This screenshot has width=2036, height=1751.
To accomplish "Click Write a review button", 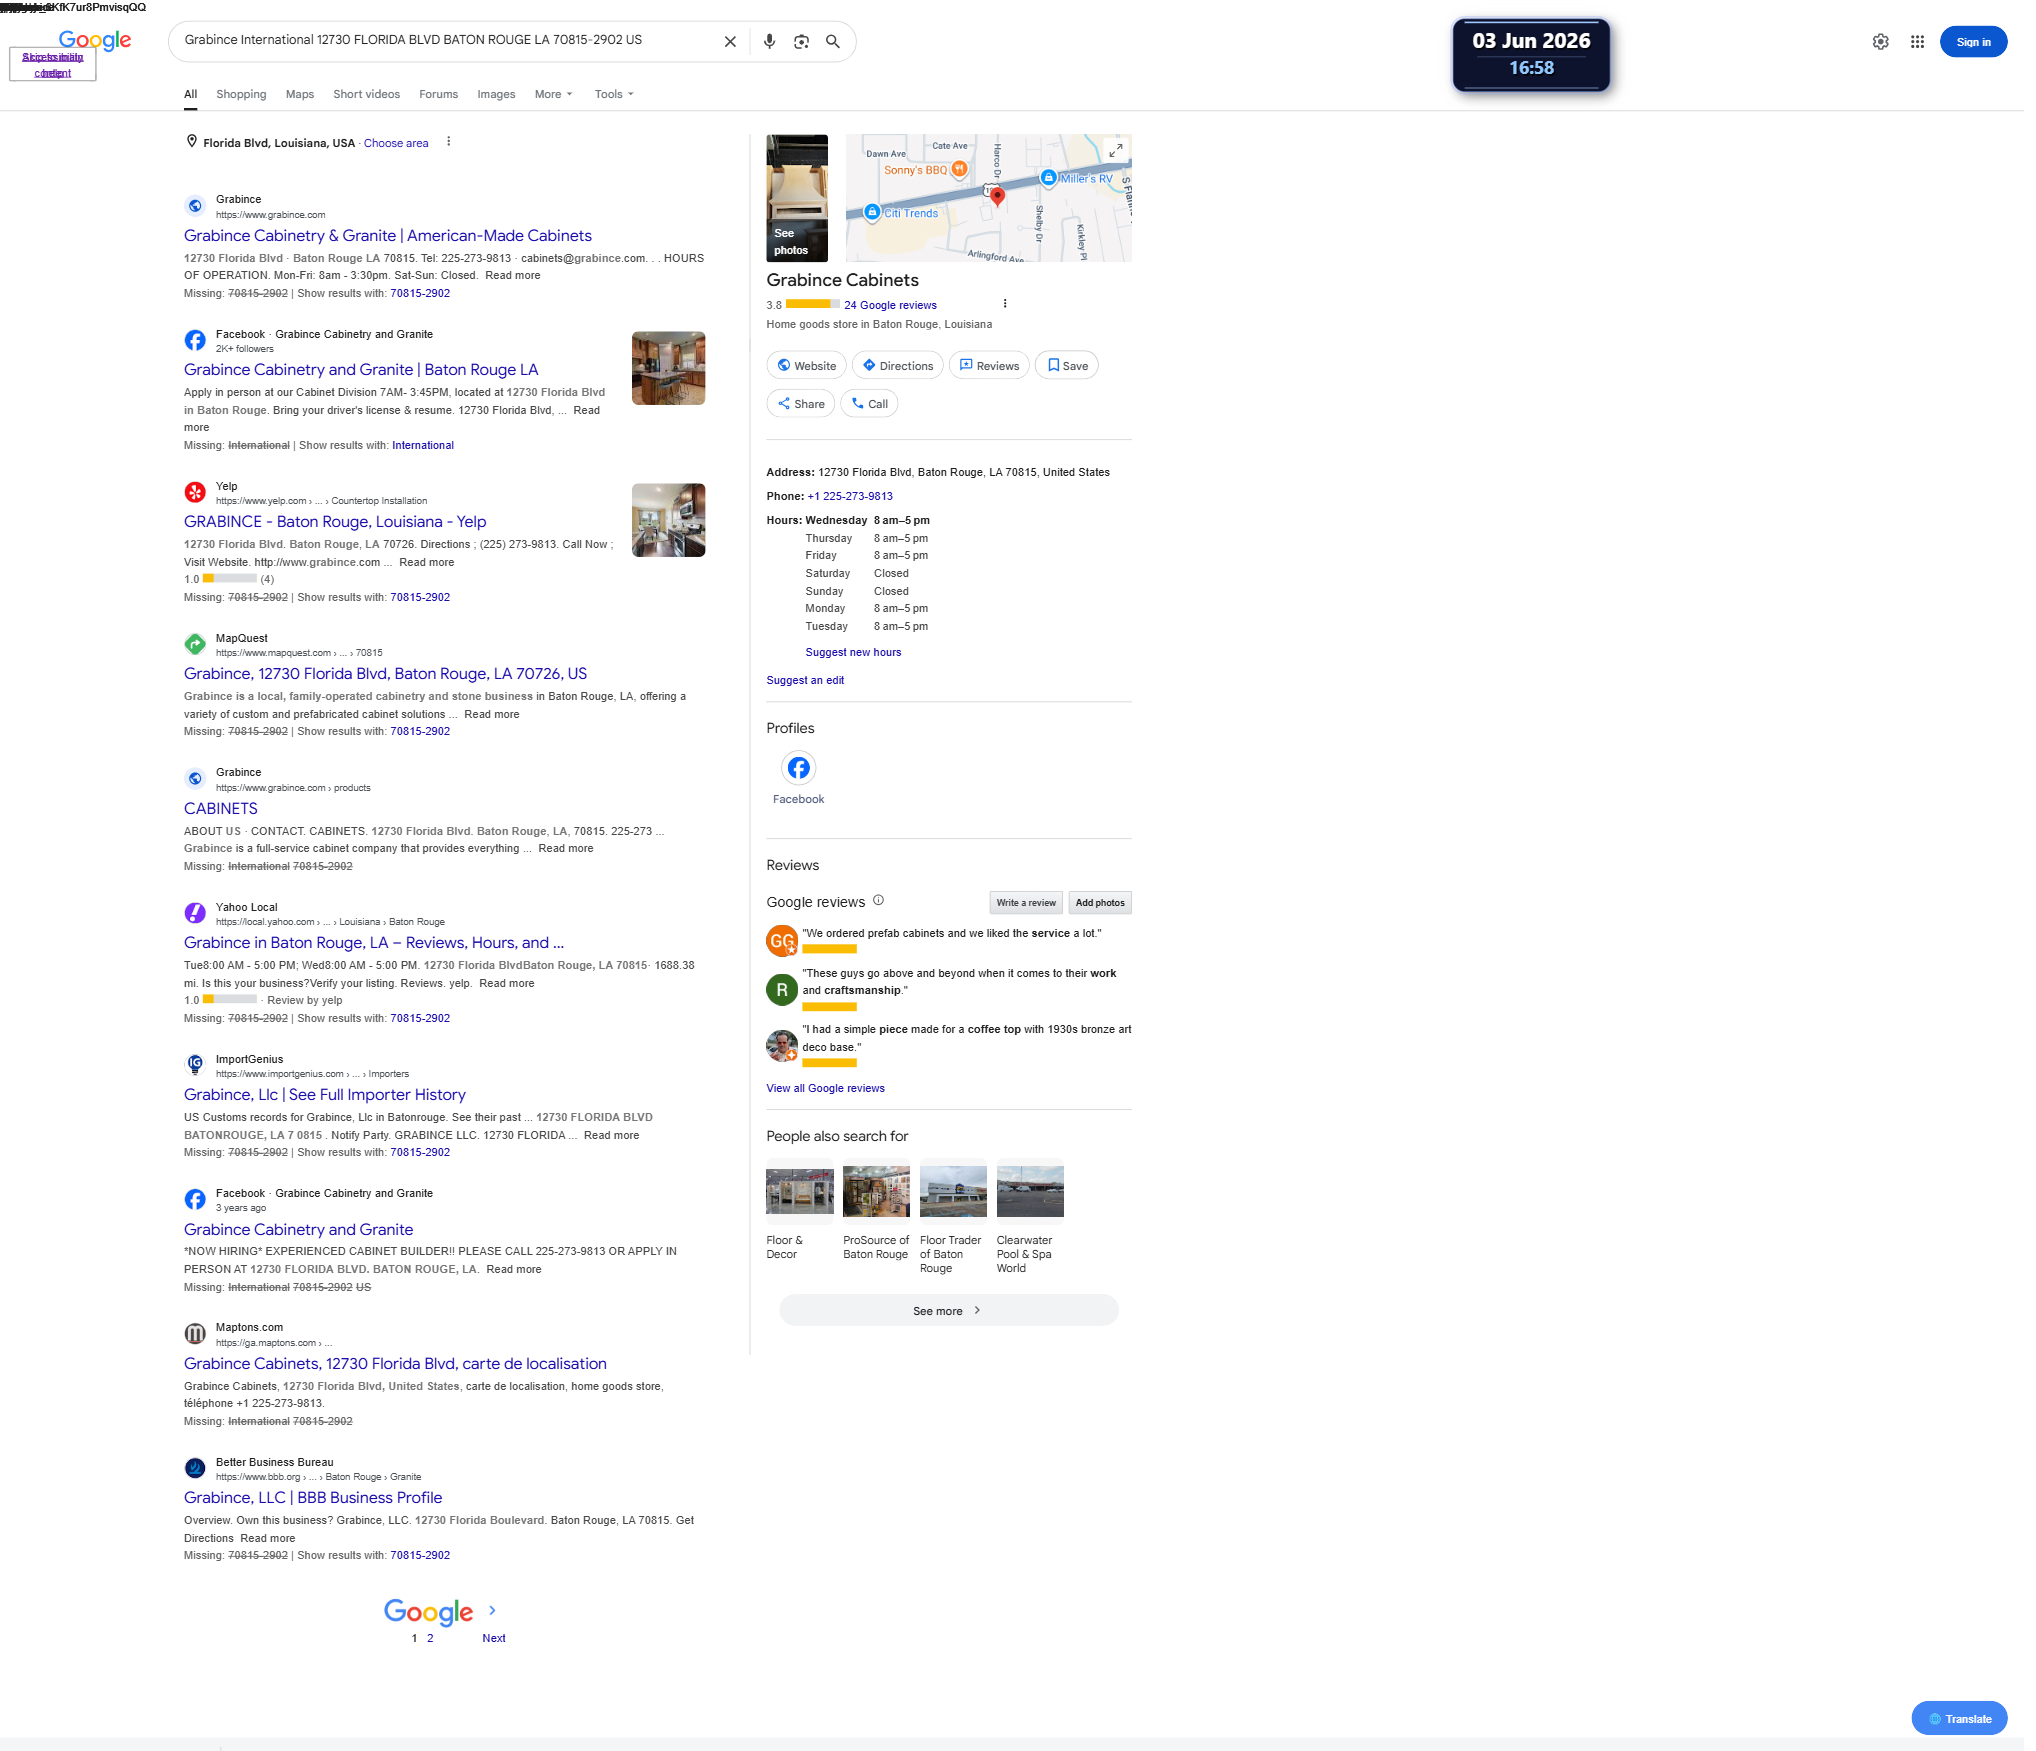I will pyautogui.click(x=1025, y=903).
